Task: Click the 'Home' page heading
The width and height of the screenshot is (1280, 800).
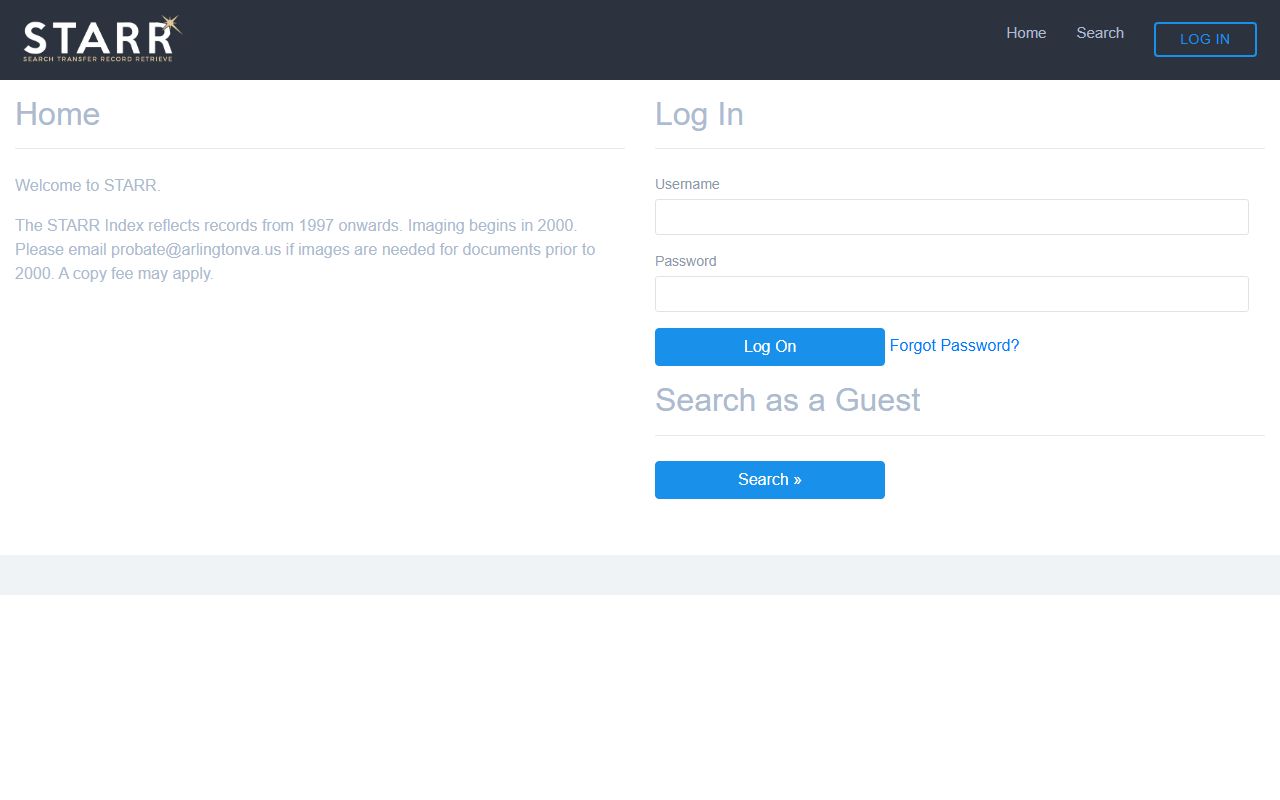Action: 58,114
